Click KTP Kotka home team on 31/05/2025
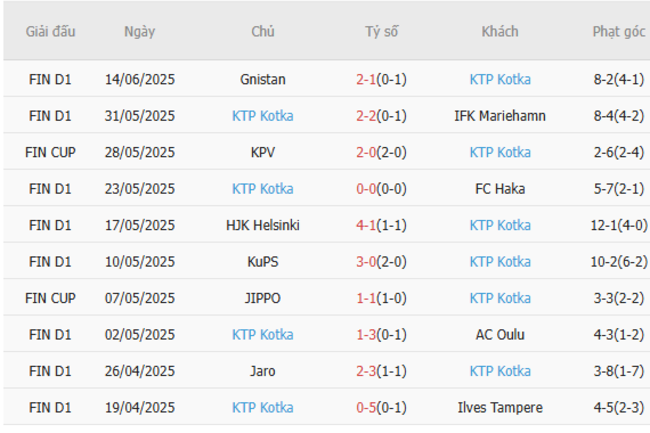The width and height of the screenshot is (650, 433). (x=263, y=116)
